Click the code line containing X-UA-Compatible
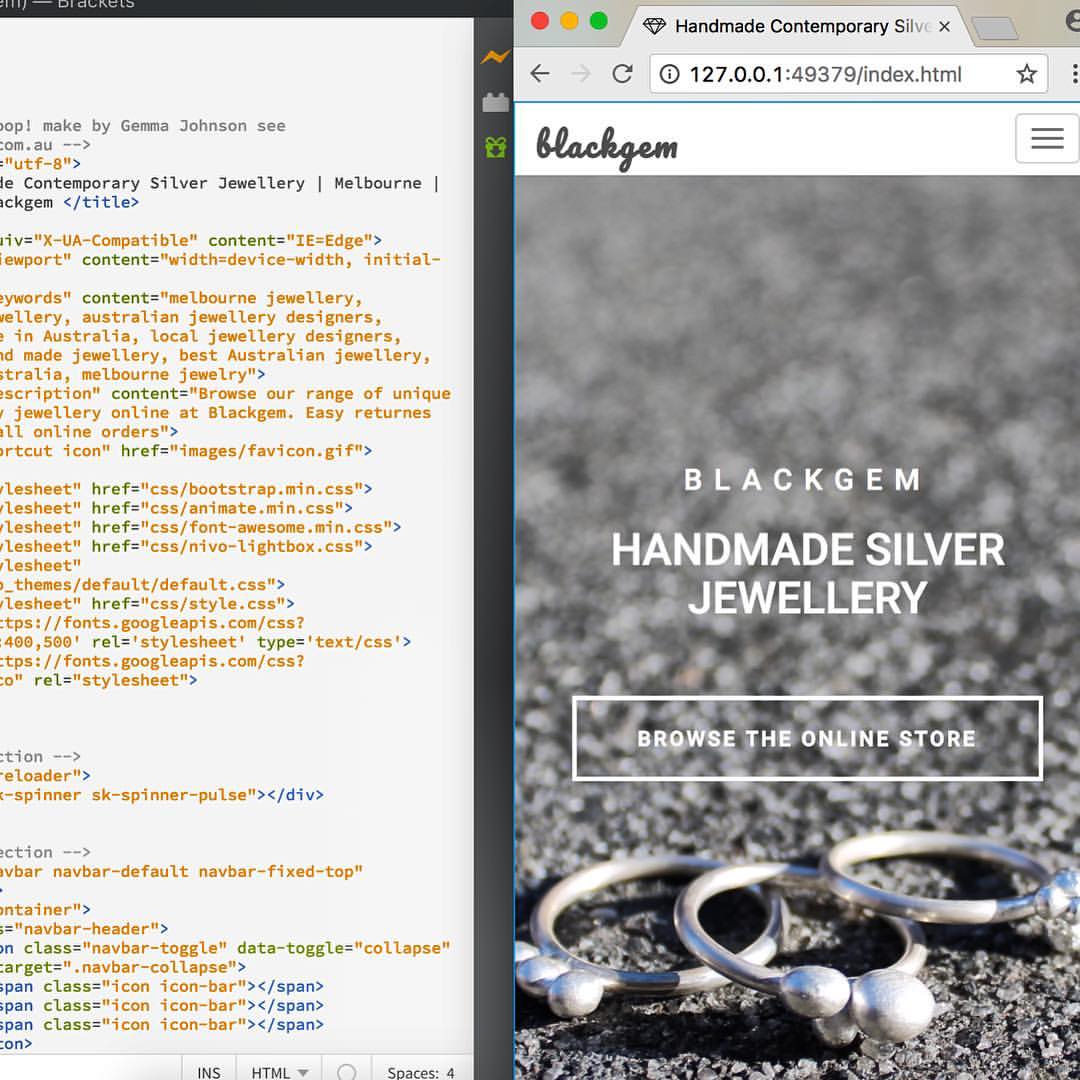This screenshot has width=1080, height=1080. coord(191,240)
